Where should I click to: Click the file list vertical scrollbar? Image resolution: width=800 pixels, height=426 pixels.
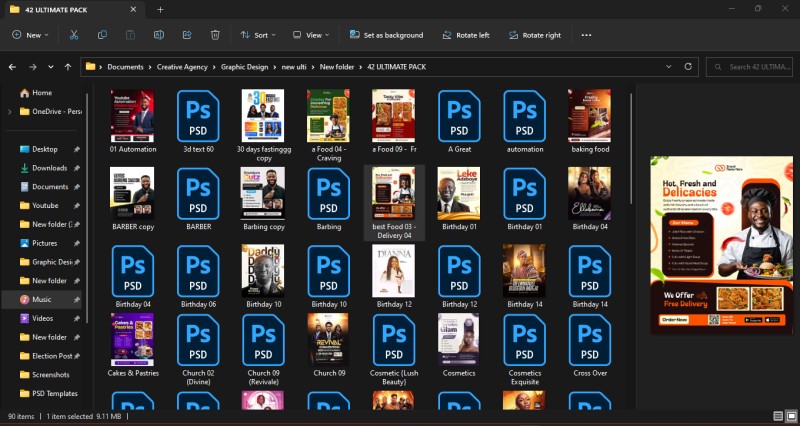click(632, 148)
